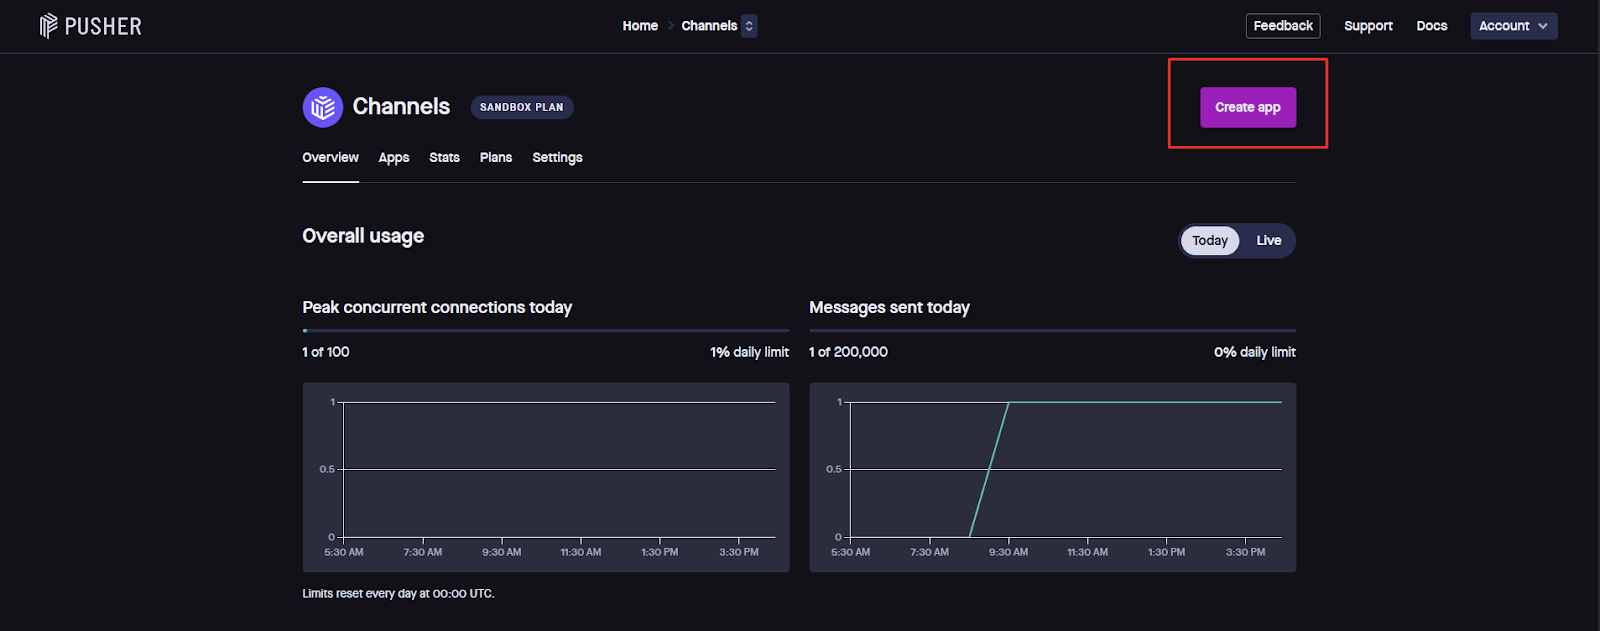
Task: Click the Channels page heading
Action: click(x=401, y=107)
